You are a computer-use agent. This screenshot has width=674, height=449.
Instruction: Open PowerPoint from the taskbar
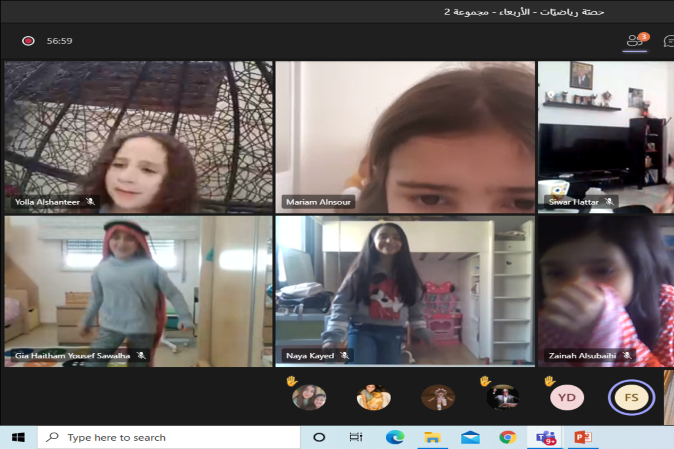click(584, 437)
